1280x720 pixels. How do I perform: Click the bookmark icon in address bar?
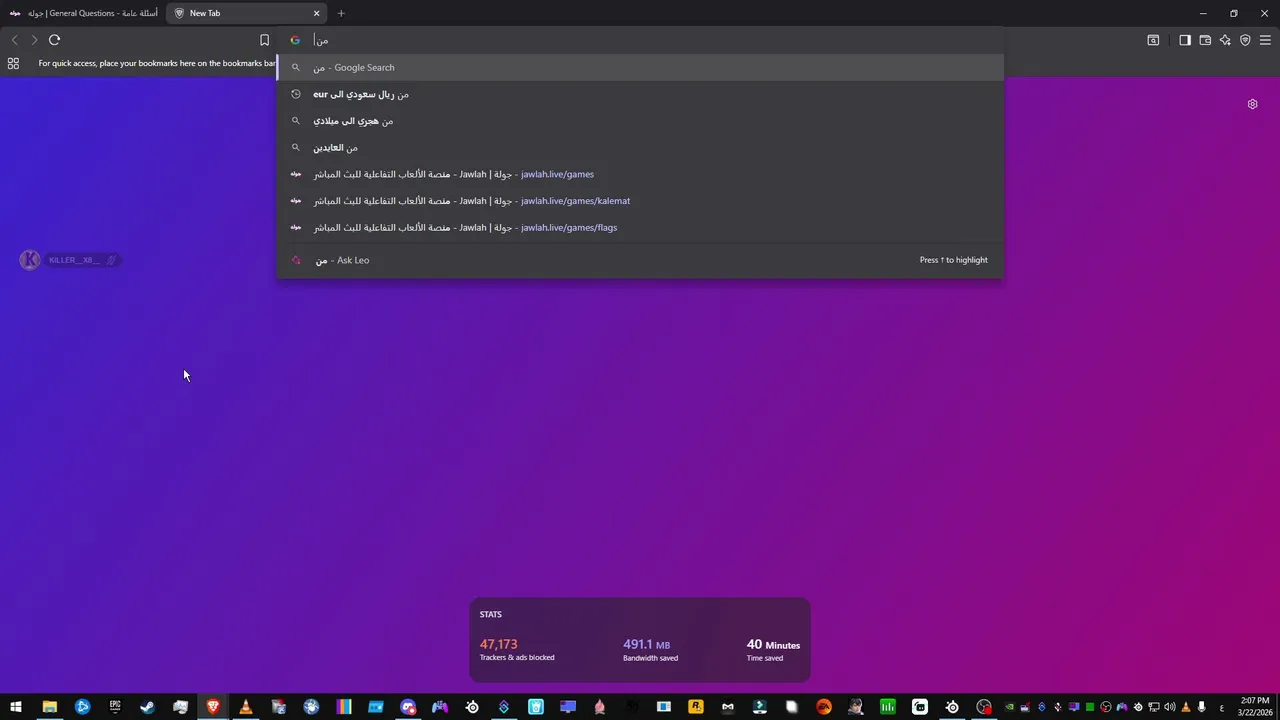tap(264, 40)
